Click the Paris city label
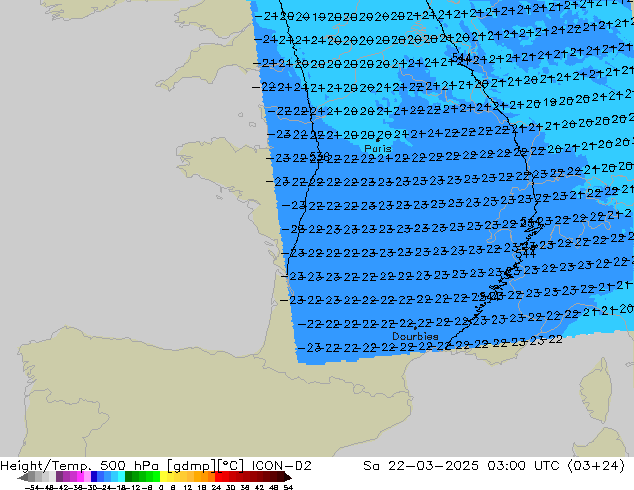Viewport: 634px width, 490px height. pyautogui.click(x=378, y=148)
